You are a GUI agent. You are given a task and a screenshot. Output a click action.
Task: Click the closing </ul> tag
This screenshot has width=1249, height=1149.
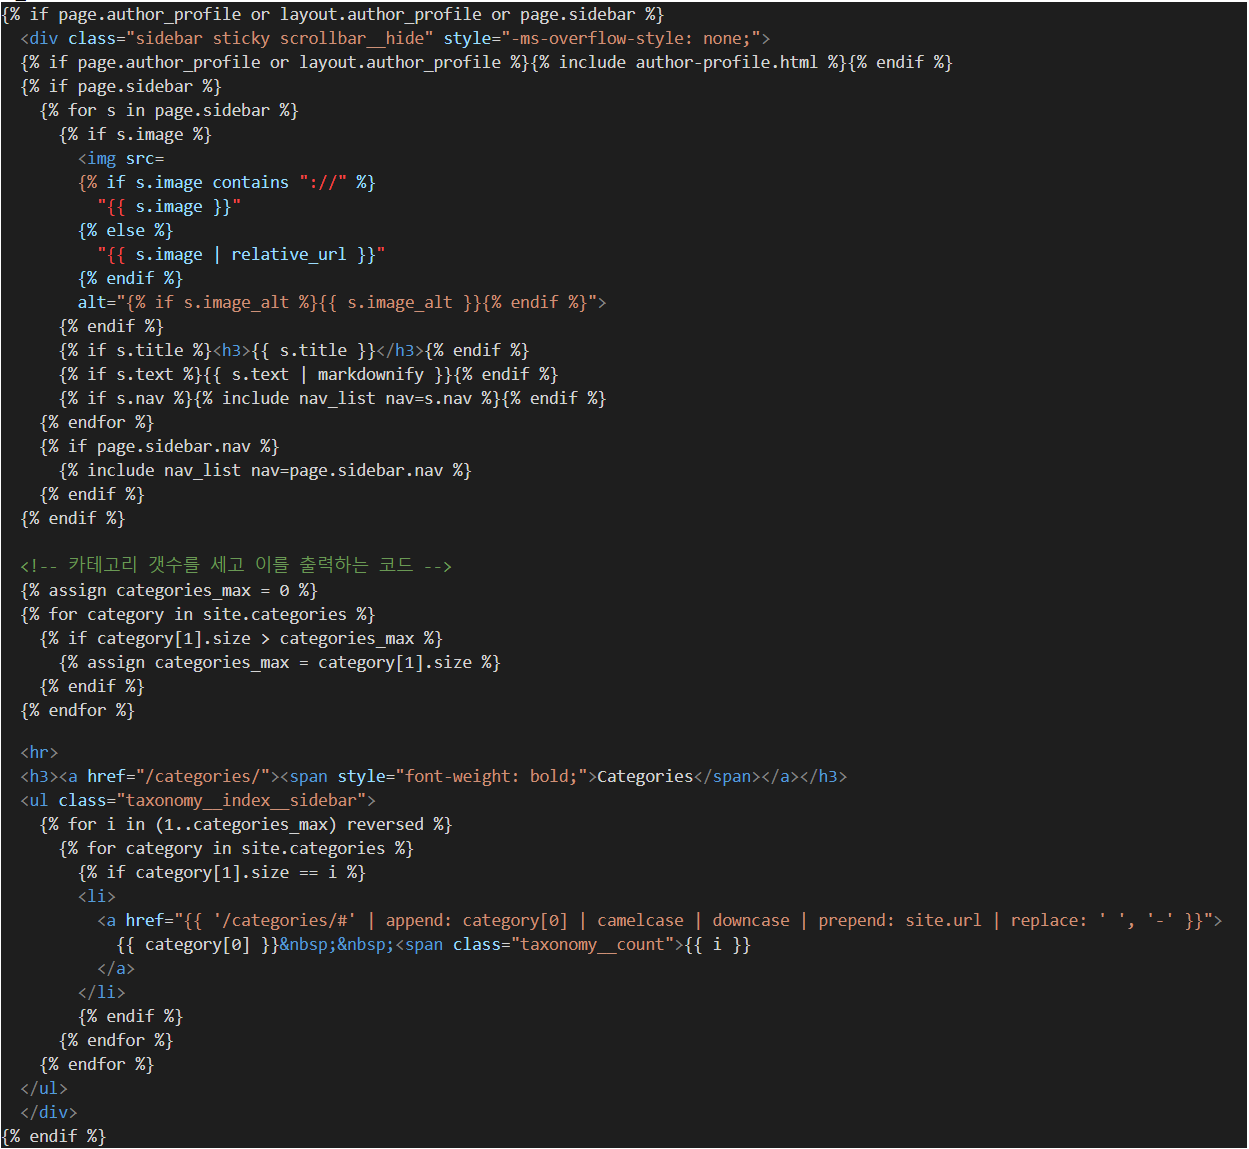pyautogui.click(x=44, y=1088)
